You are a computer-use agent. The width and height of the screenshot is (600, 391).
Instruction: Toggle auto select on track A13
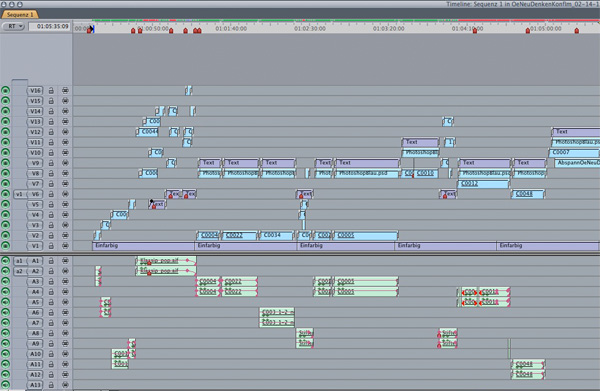click(x=65, y=385)
